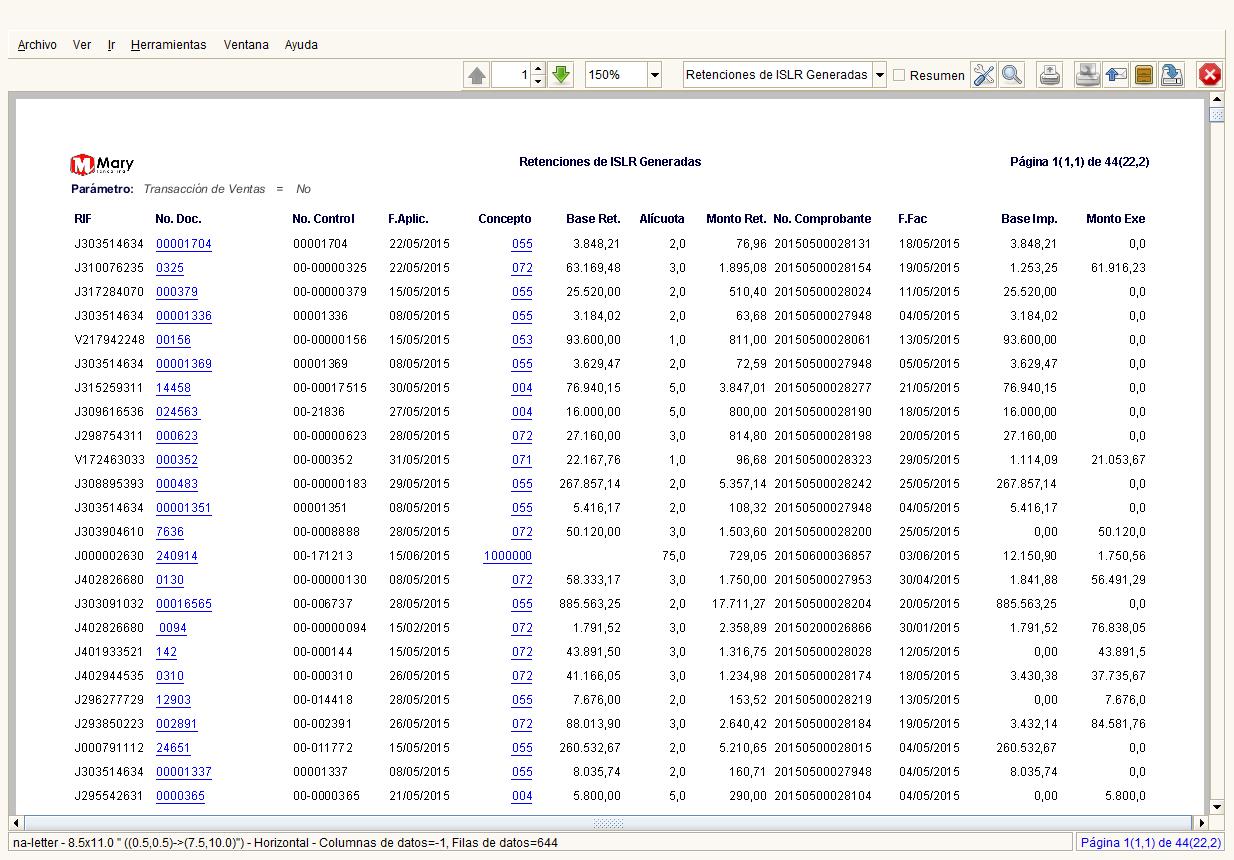Toggle the Resumen checkbox
This screenshot has height=860, width=1234.
(x=899, y=75)
